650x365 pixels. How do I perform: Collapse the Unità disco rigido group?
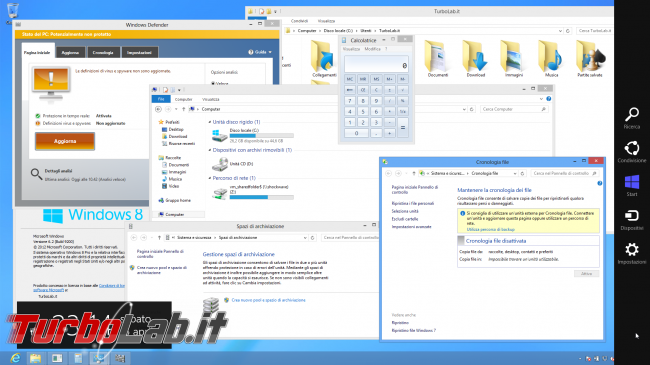tap(210, 122)
